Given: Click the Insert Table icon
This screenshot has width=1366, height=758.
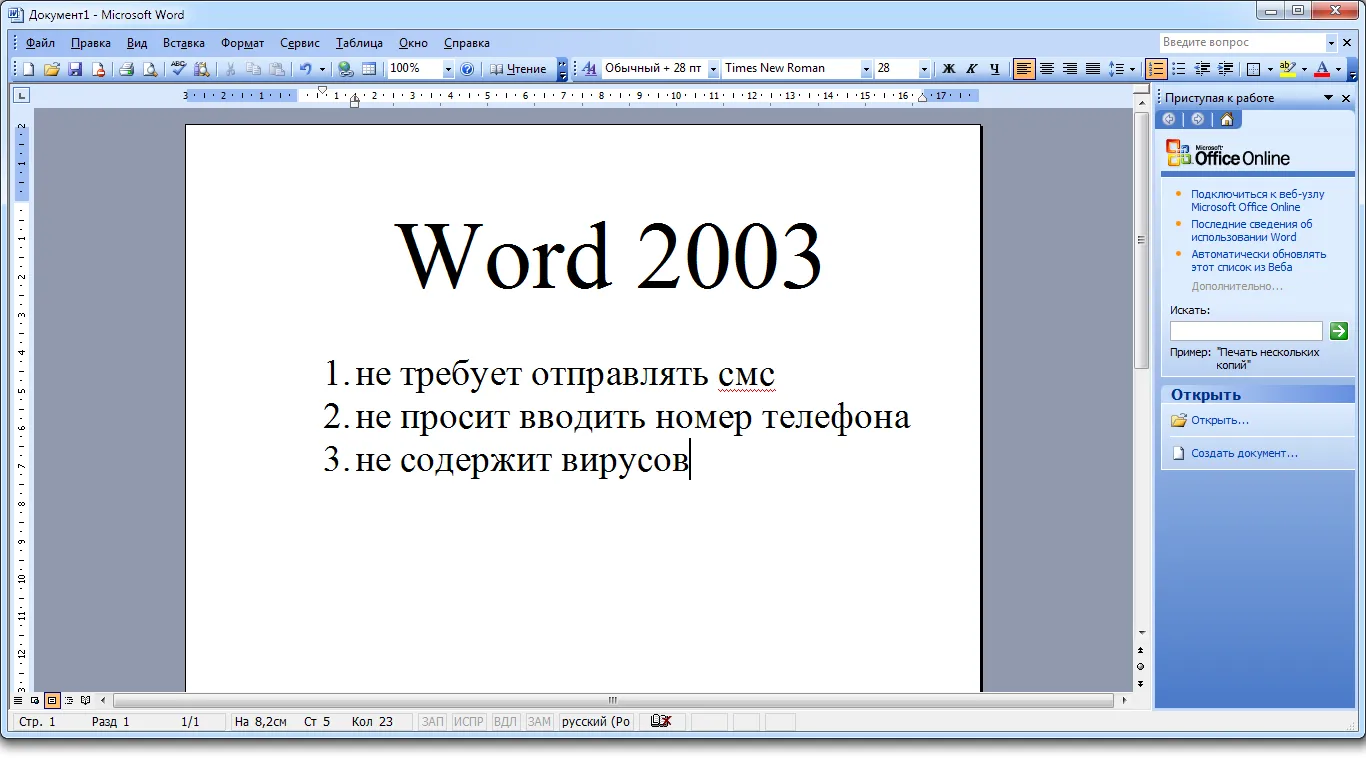Looking at the screenshot, I should 369,69.
